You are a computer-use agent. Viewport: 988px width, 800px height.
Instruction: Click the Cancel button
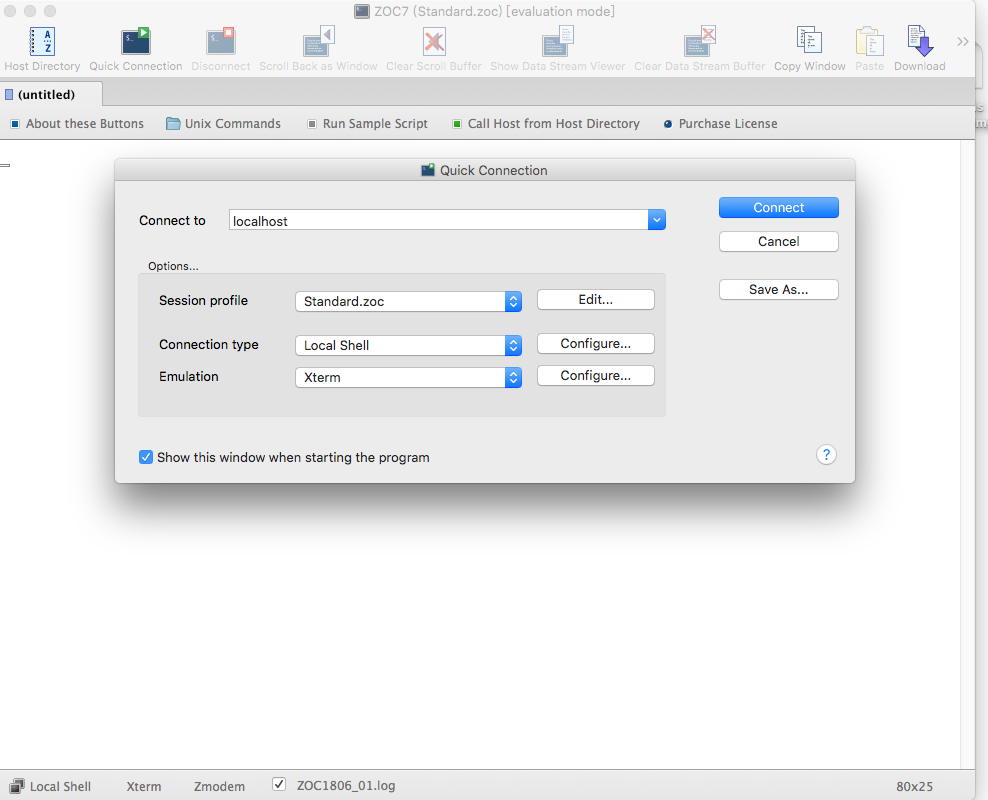click(x=779, y=242)
